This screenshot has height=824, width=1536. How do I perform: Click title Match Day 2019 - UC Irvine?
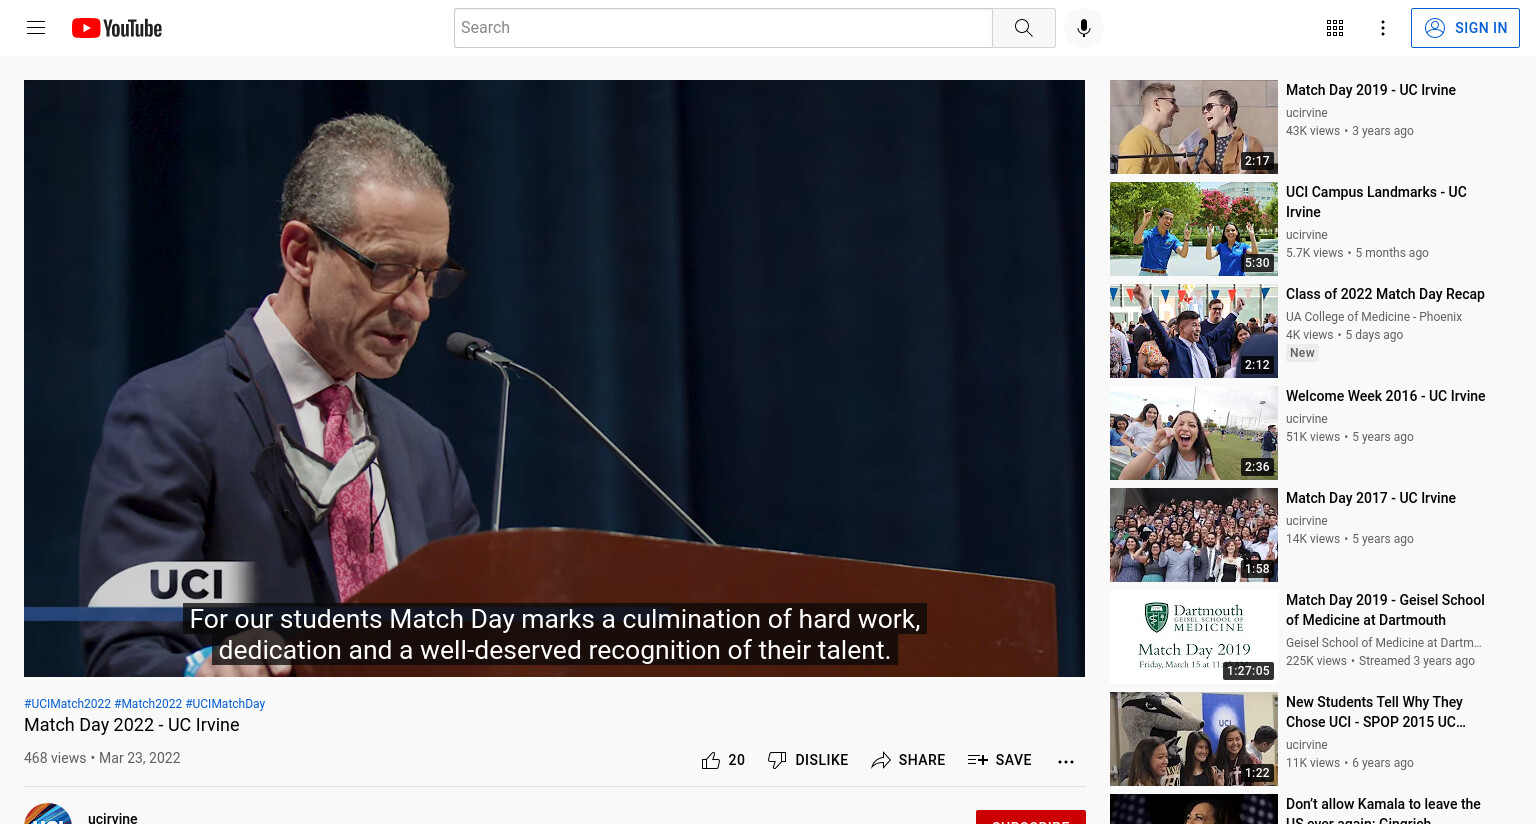1371,90
